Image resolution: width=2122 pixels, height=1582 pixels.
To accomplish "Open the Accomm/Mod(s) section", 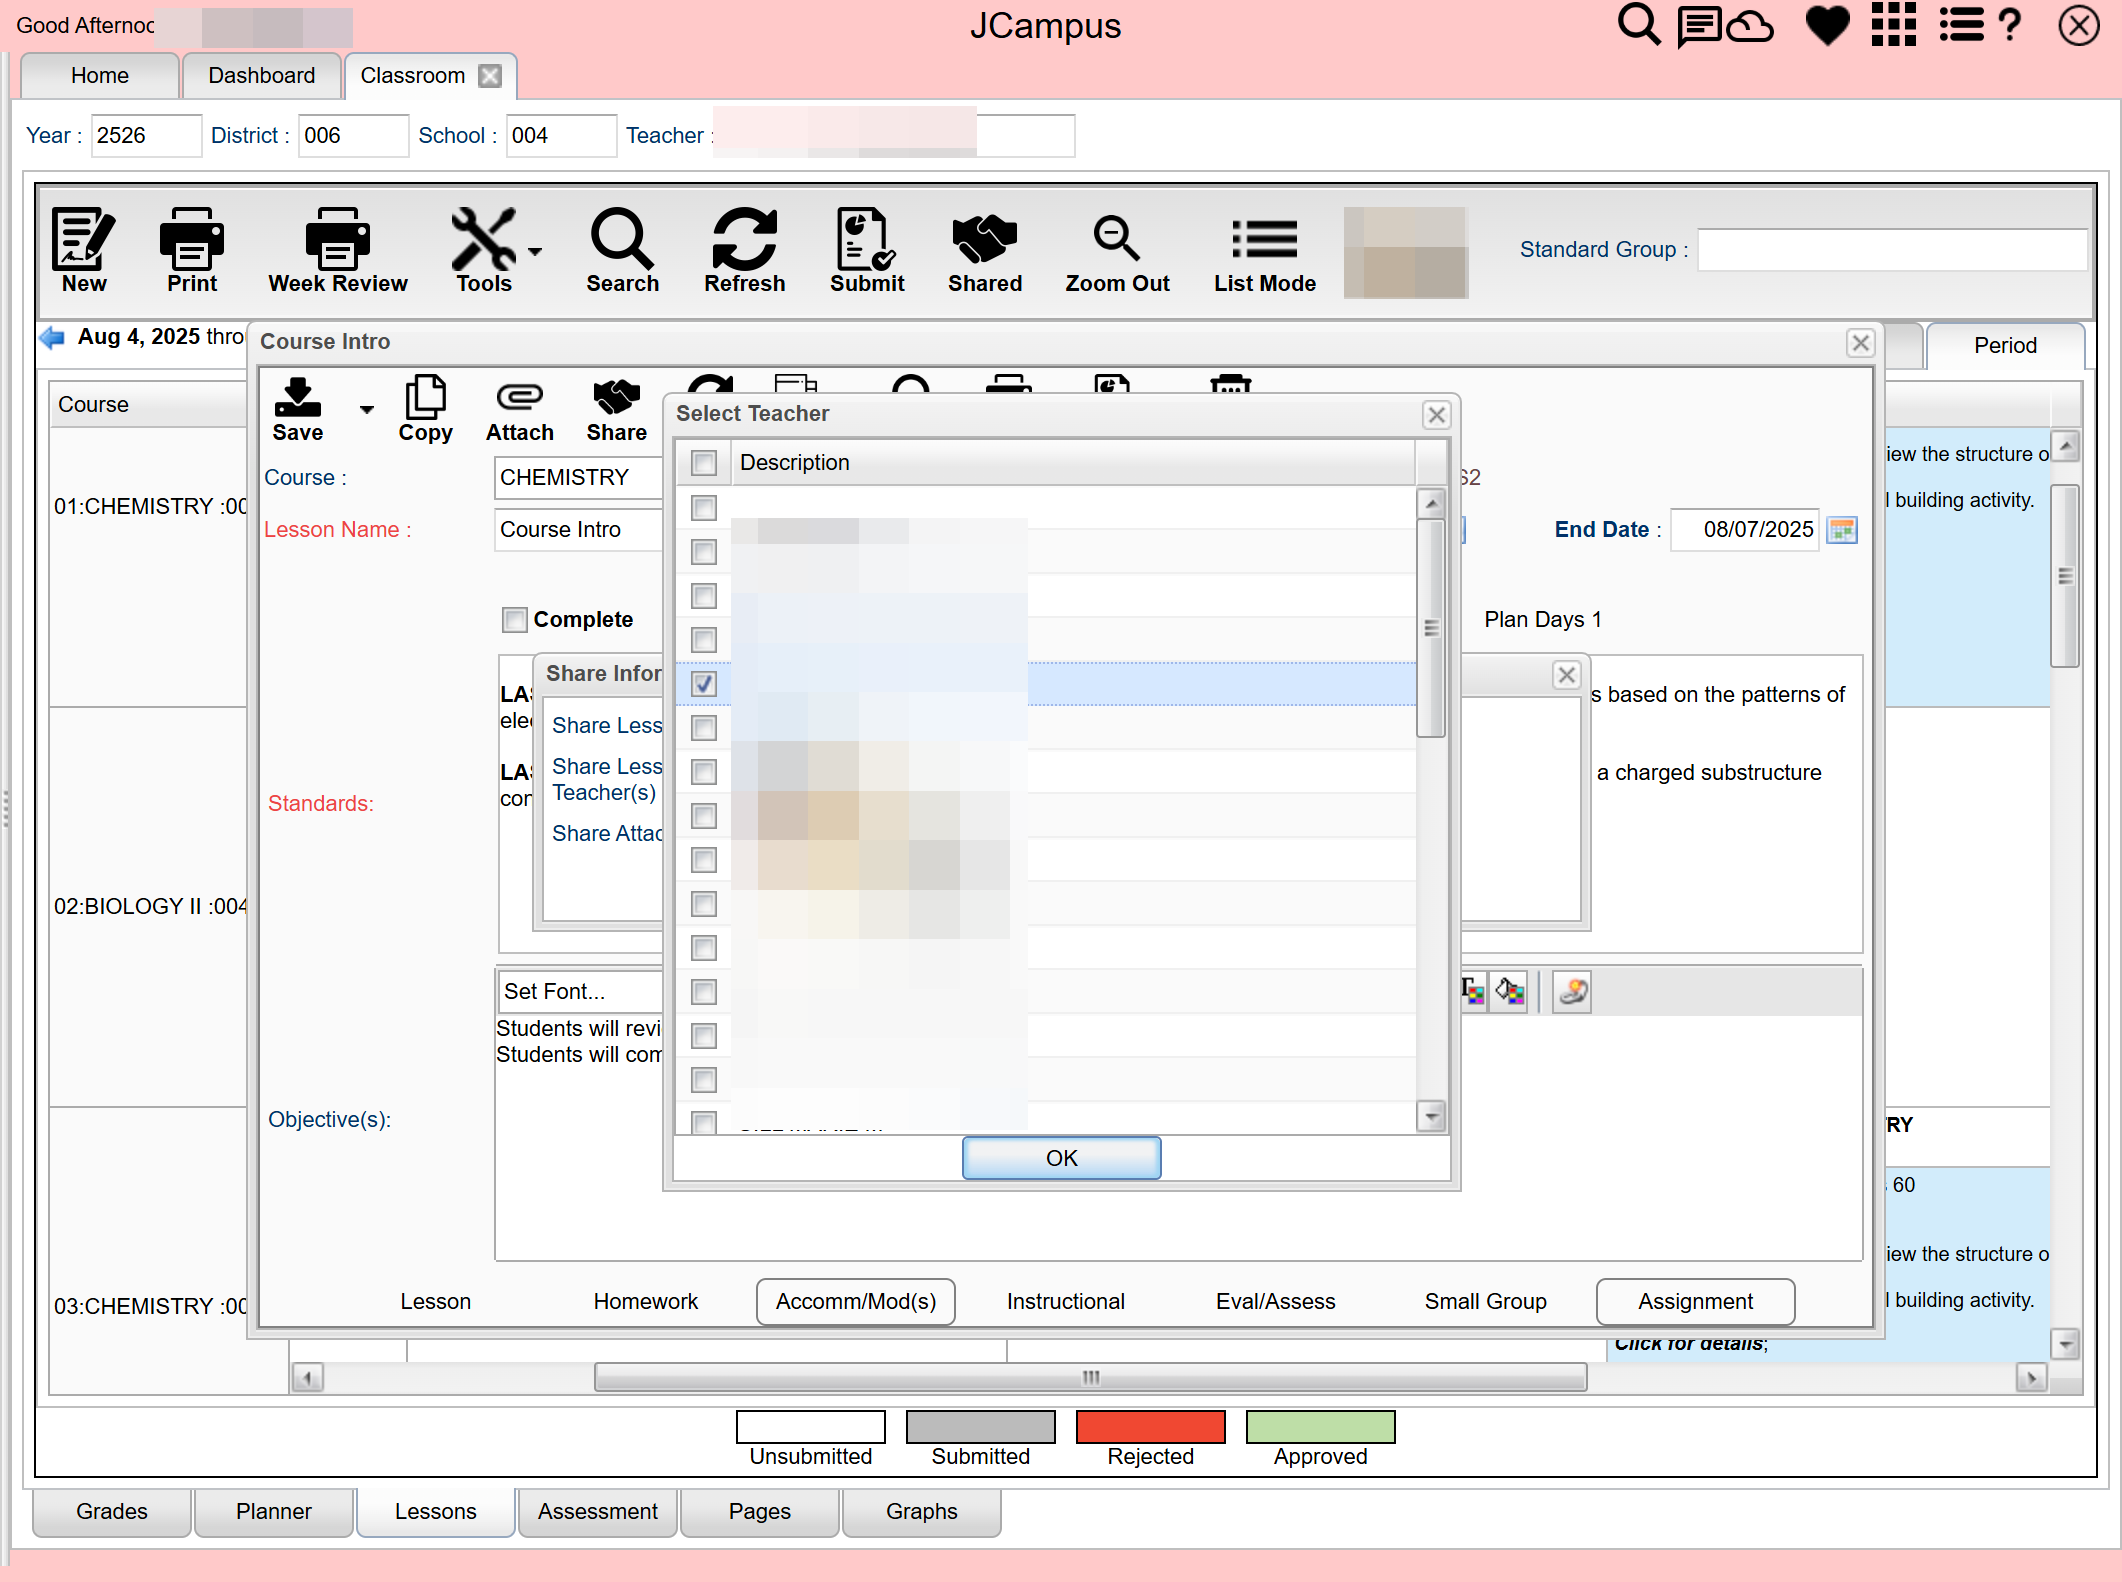I will coord(856,1302).
